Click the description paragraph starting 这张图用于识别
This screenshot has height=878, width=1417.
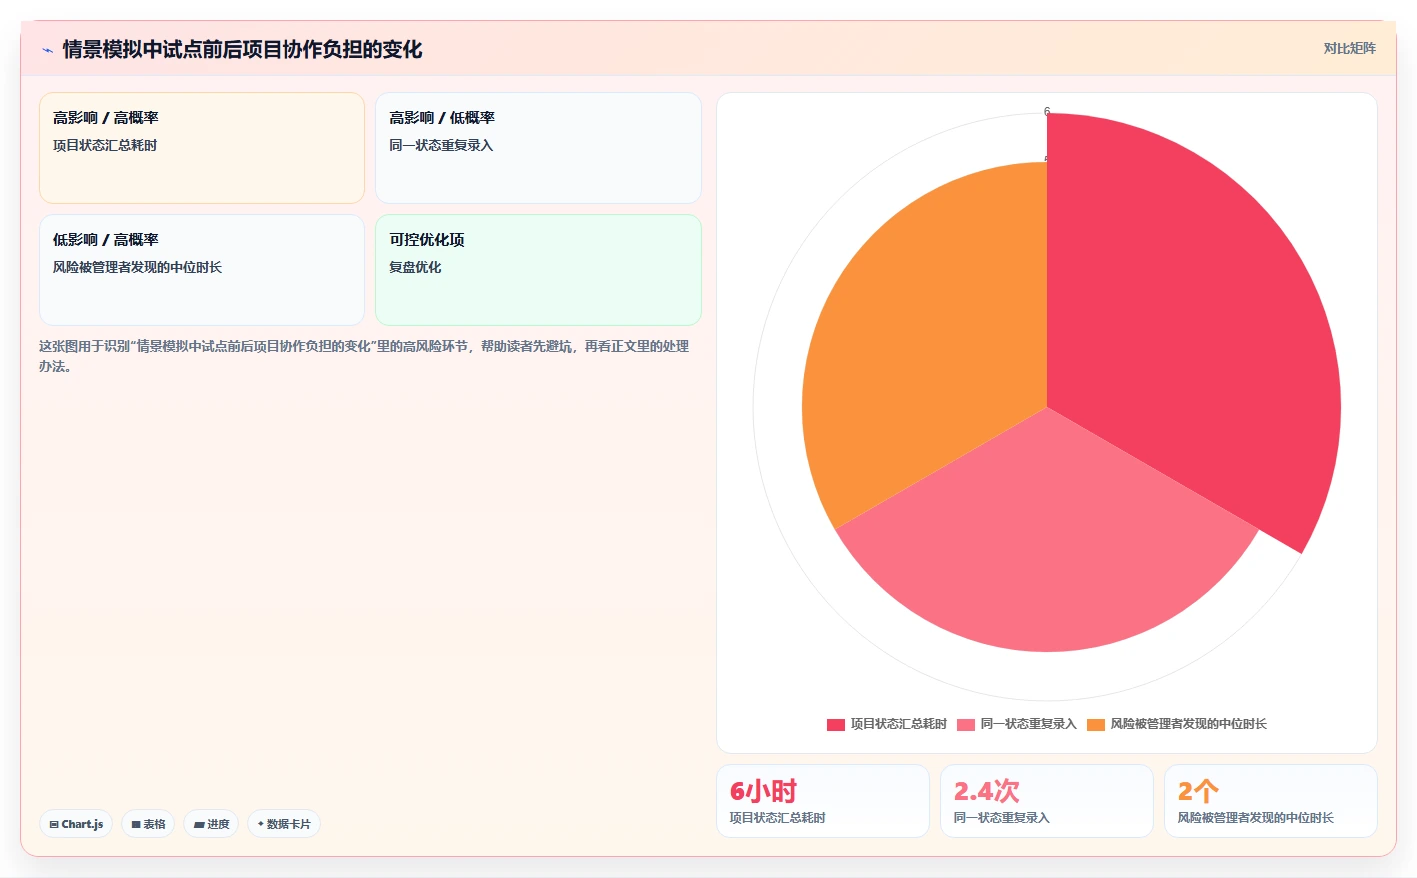pyautogui.click(x=364, y=356)
